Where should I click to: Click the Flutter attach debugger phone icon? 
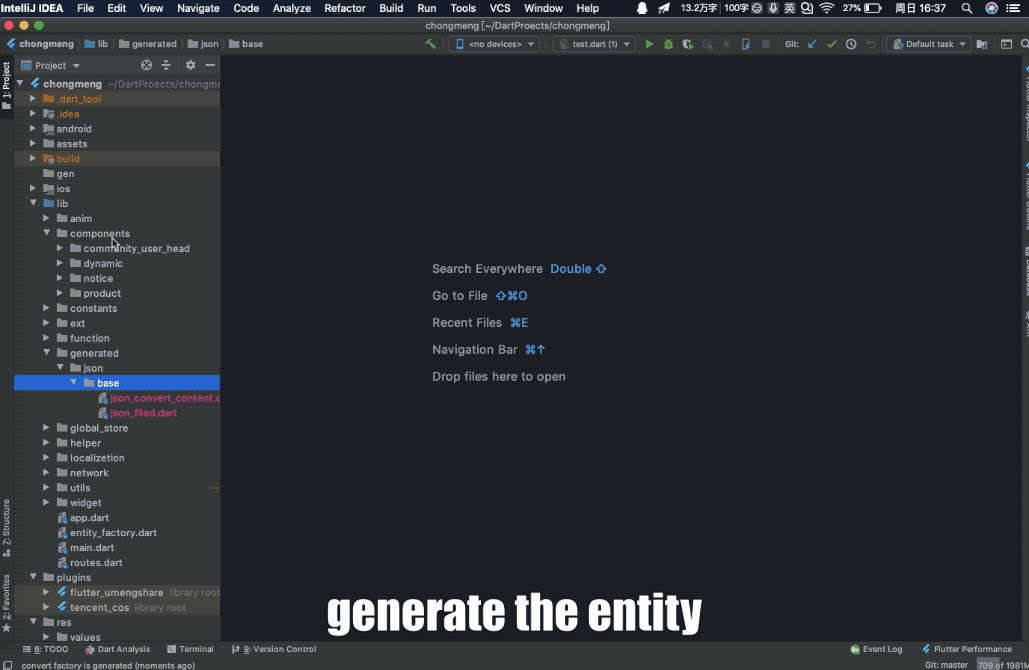point(746,44)
